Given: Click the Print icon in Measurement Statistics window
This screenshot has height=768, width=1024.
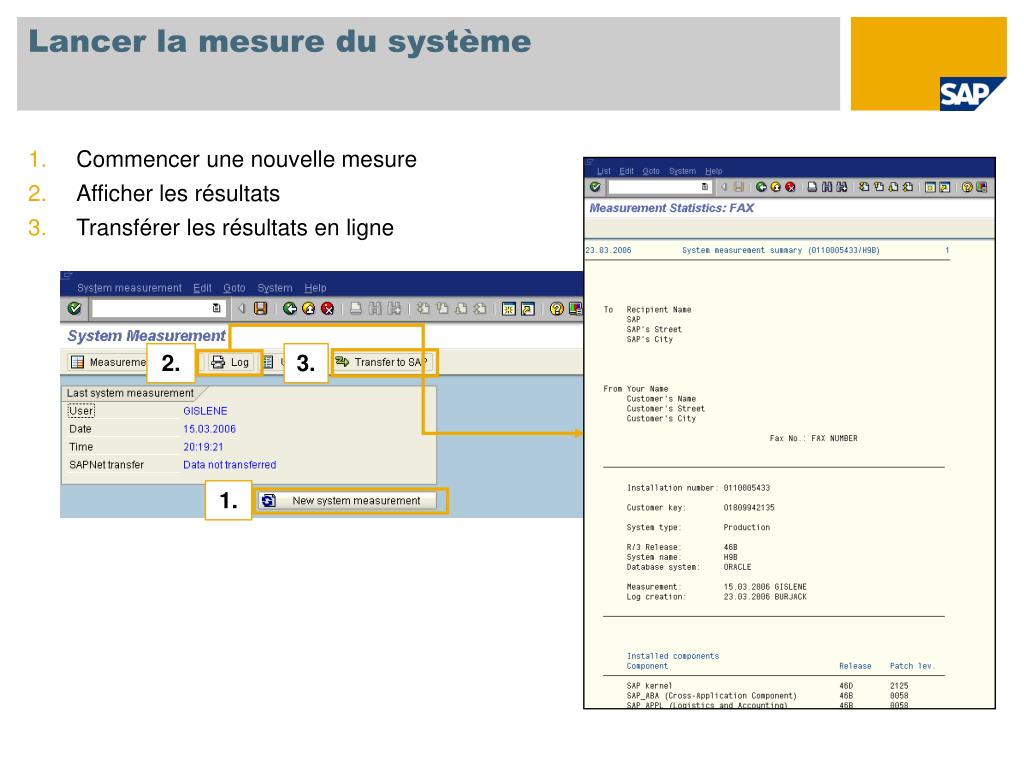Looking at the screenshot, I should pos(812,187).
